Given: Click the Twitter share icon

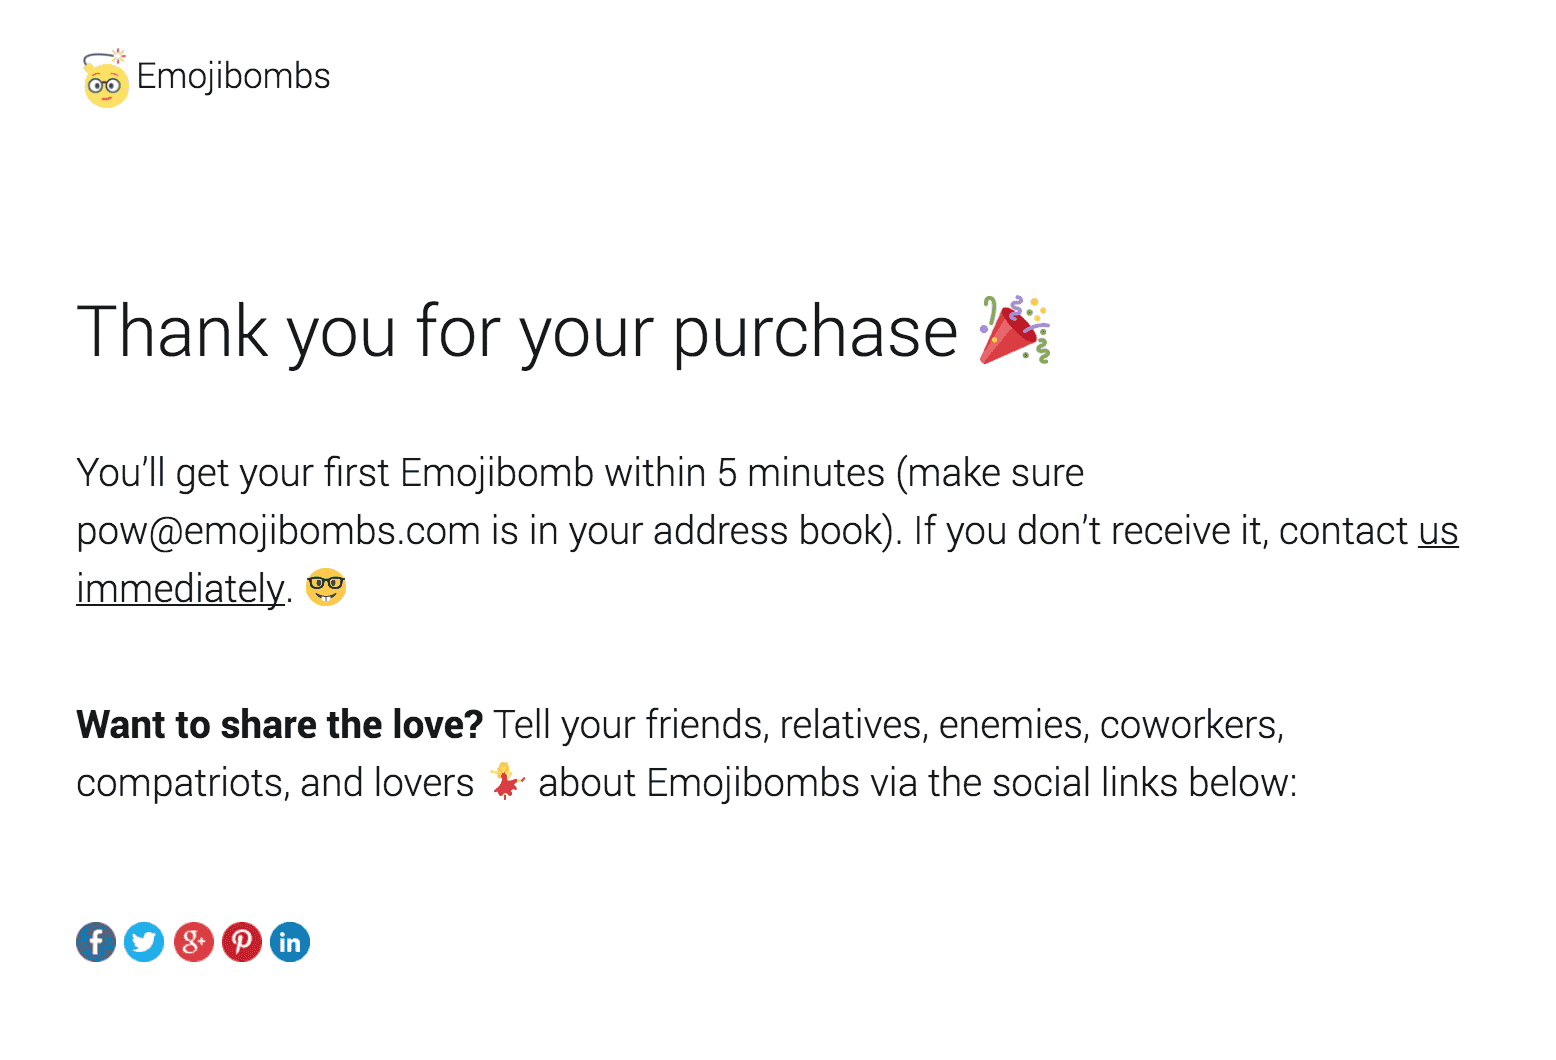Looking at the screenshot, I should point(144,941).
